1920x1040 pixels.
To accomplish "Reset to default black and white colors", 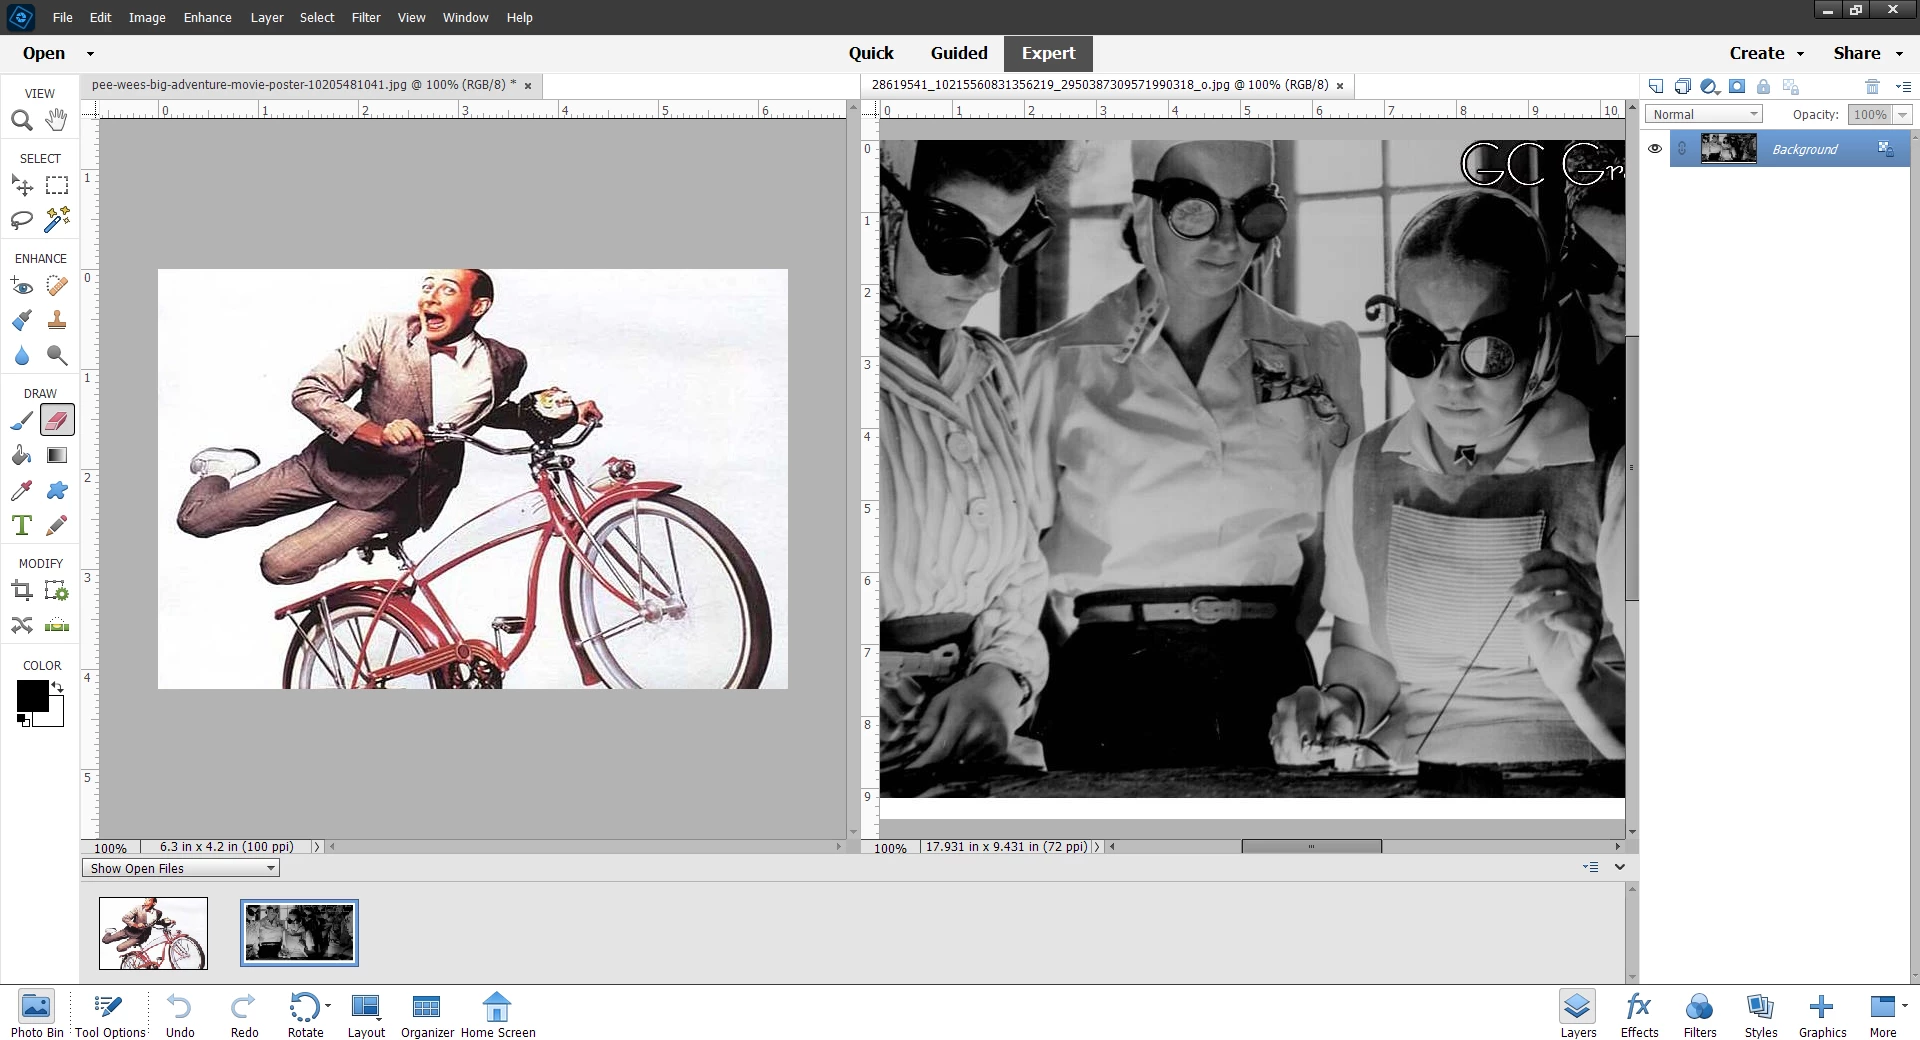I will pos(23,720).
